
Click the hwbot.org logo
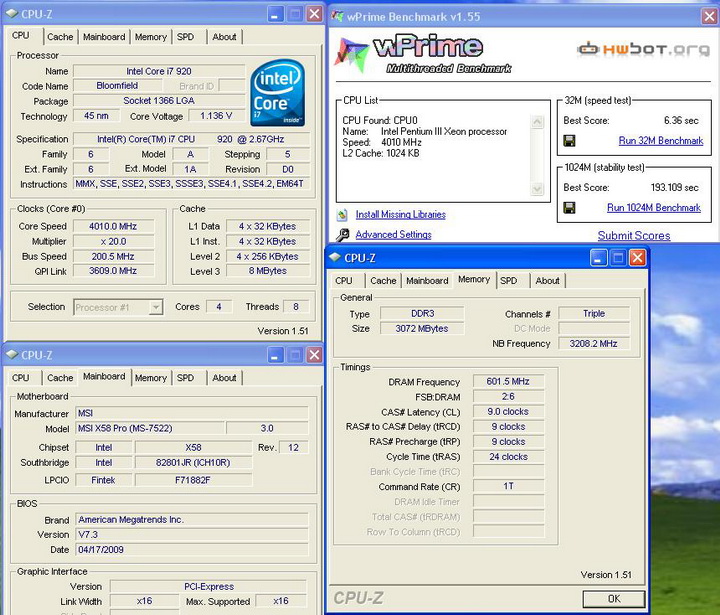(x=643, y=49)
